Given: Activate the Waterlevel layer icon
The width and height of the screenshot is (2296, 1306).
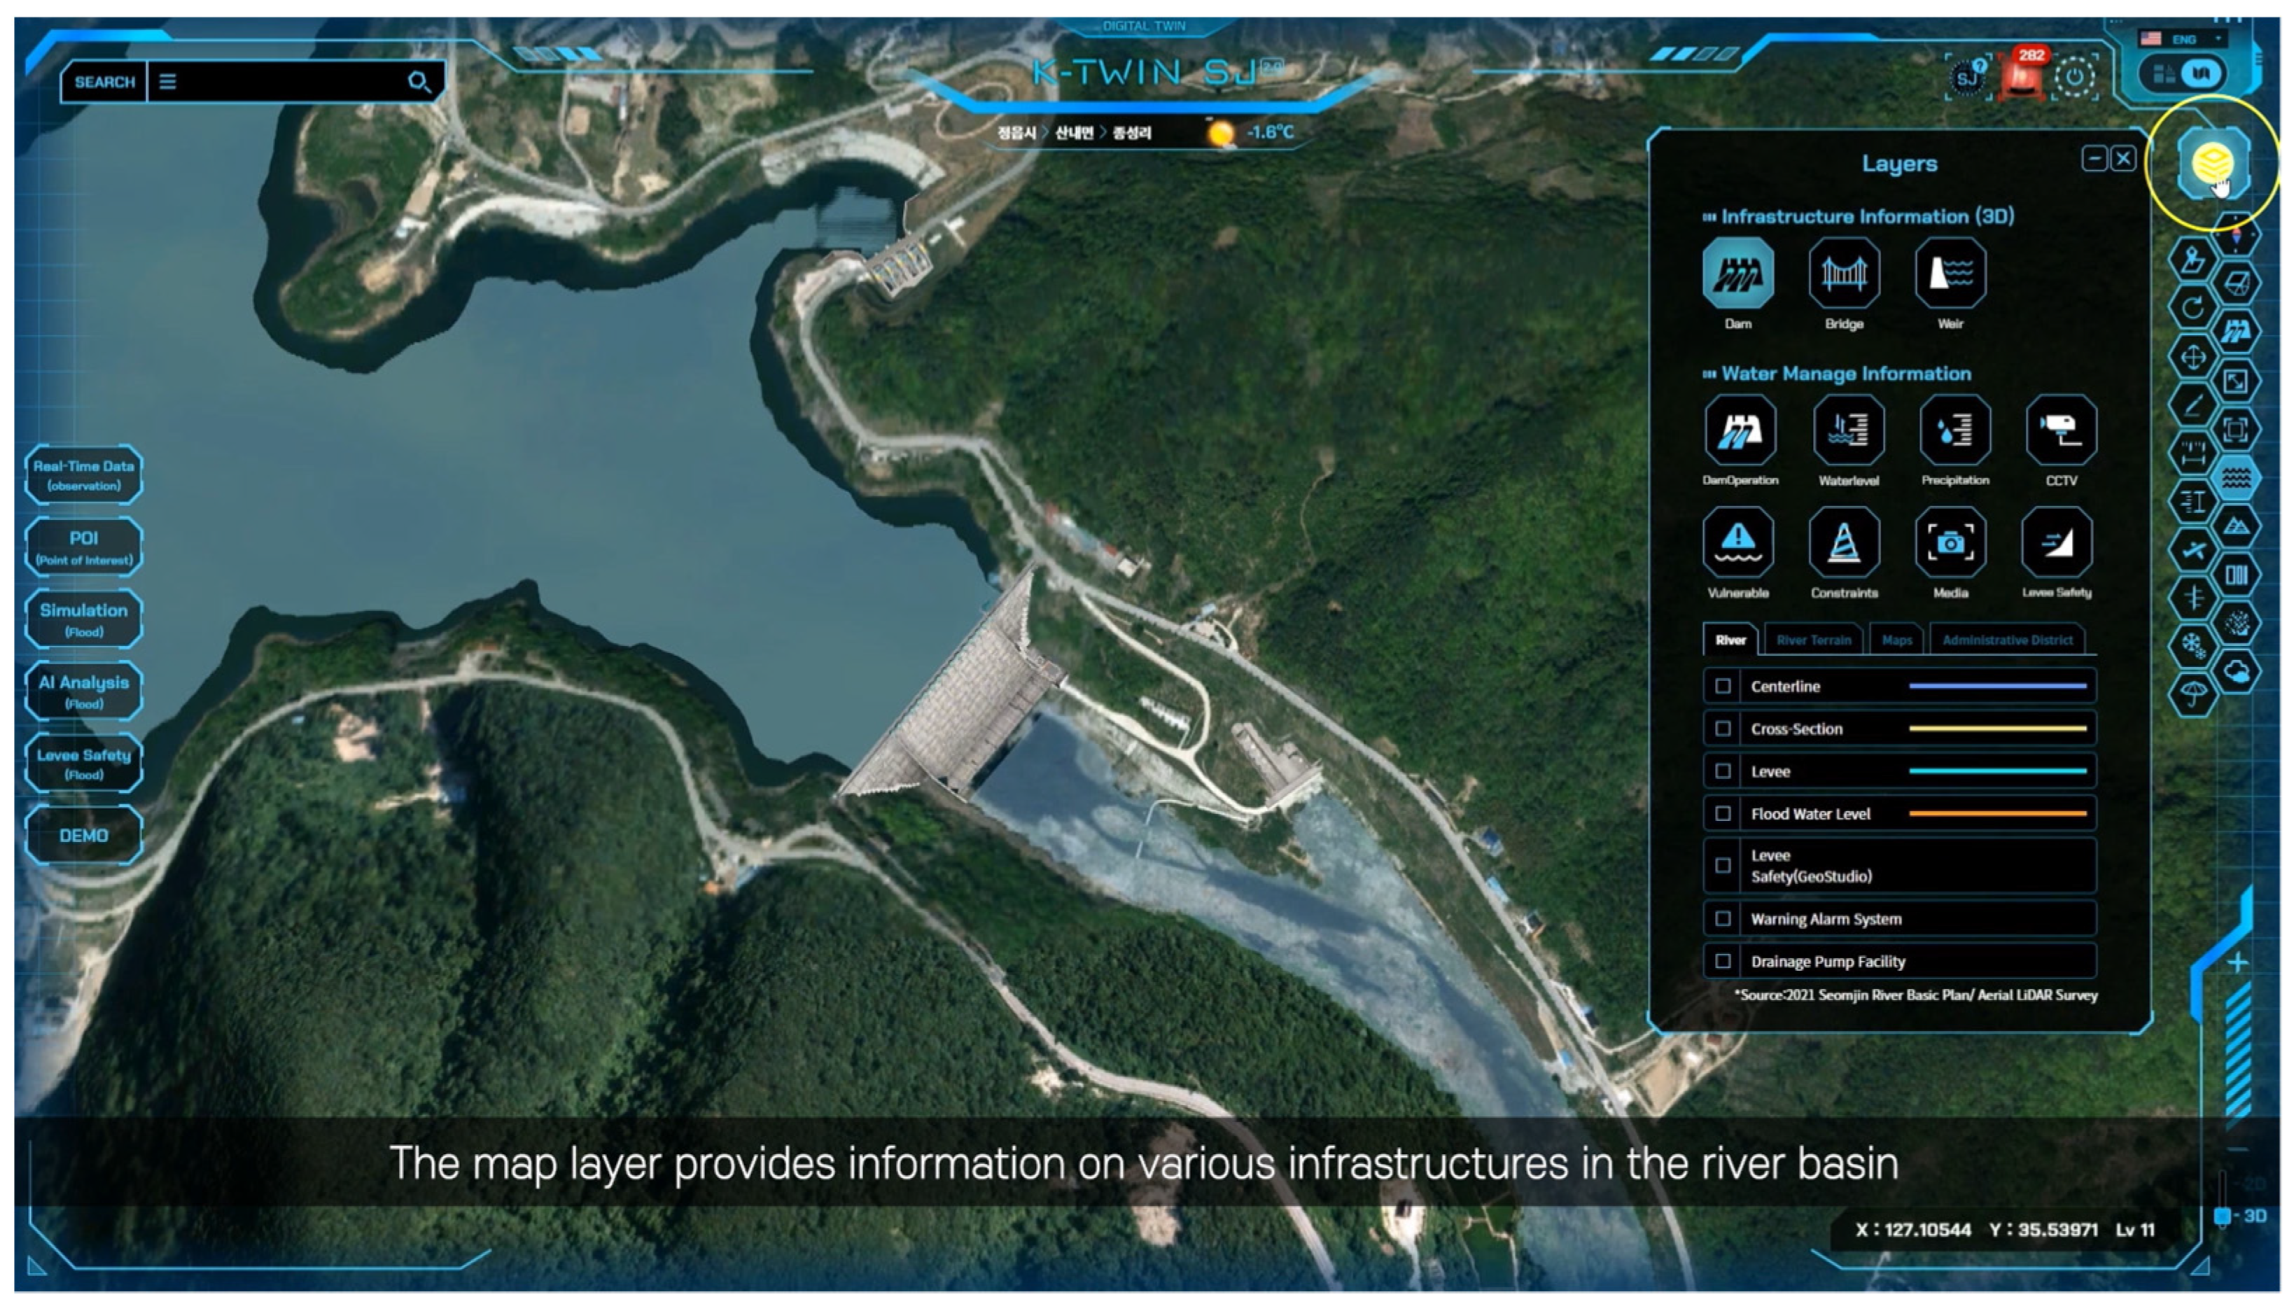Looking at the screenshot, I should tap(1848, 431).
